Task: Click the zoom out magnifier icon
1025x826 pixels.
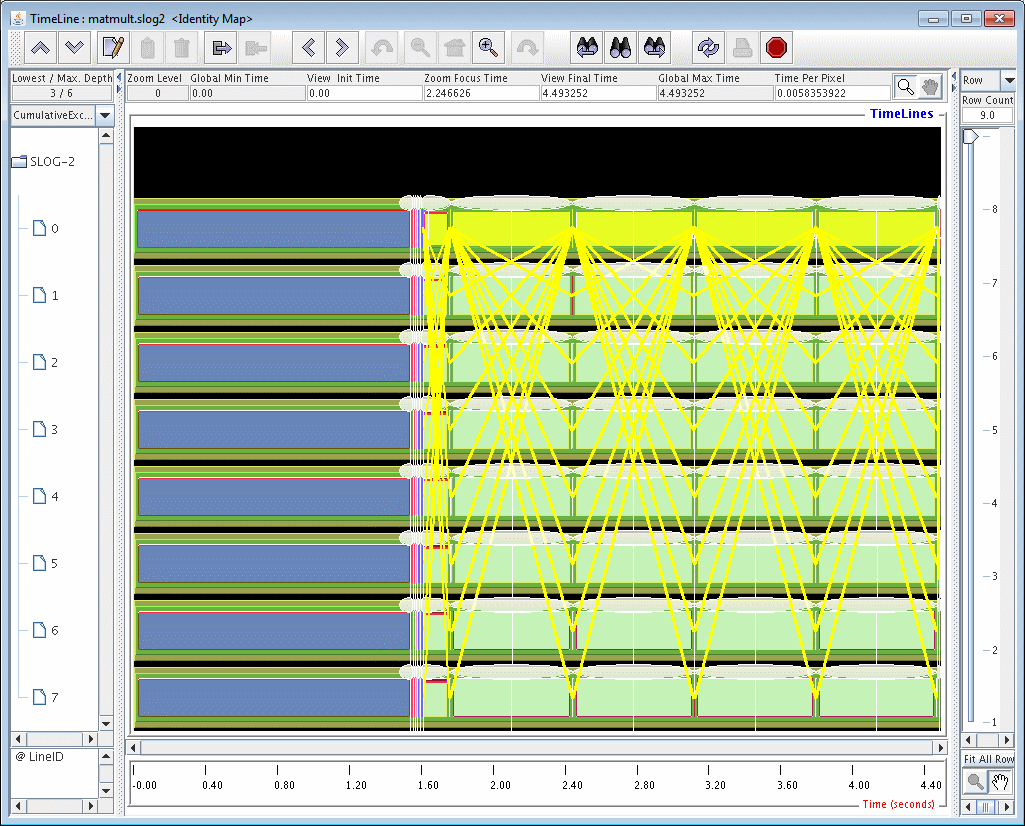Action: [420, 48]
